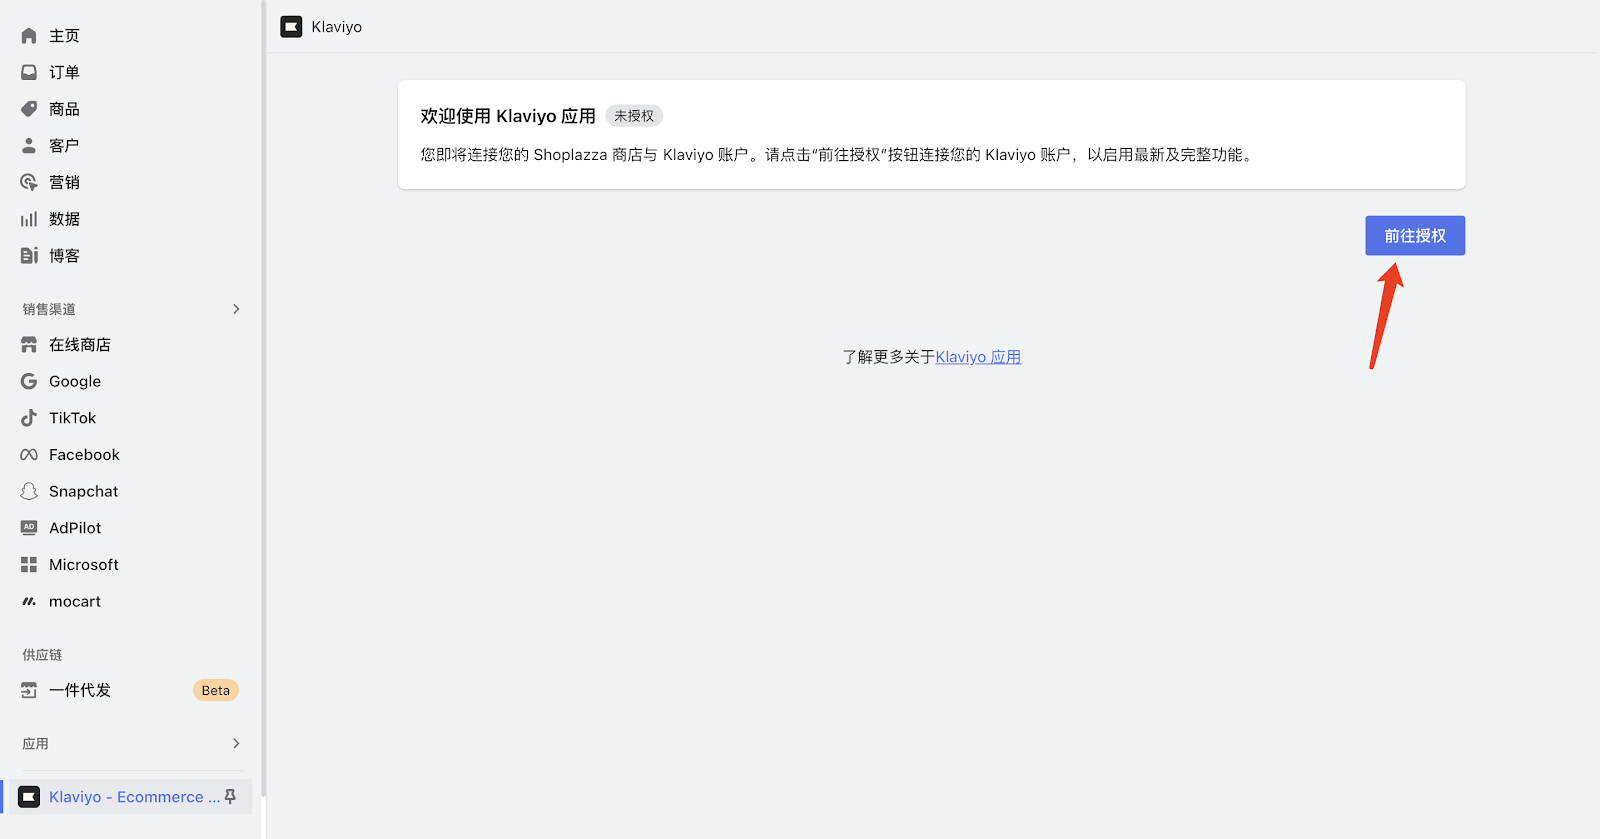The width and height of the screenshot is (1600, 839).
Task: Click the Klaviyo flag icon in sidebar
Action: (x=30, y=797)
